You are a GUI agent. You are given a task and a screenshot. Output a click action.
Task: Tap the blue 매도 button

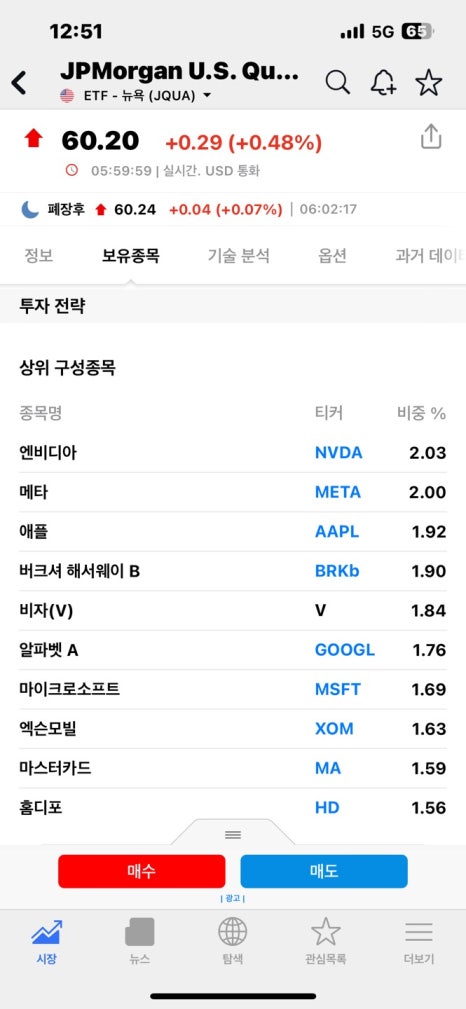(324, 871)
